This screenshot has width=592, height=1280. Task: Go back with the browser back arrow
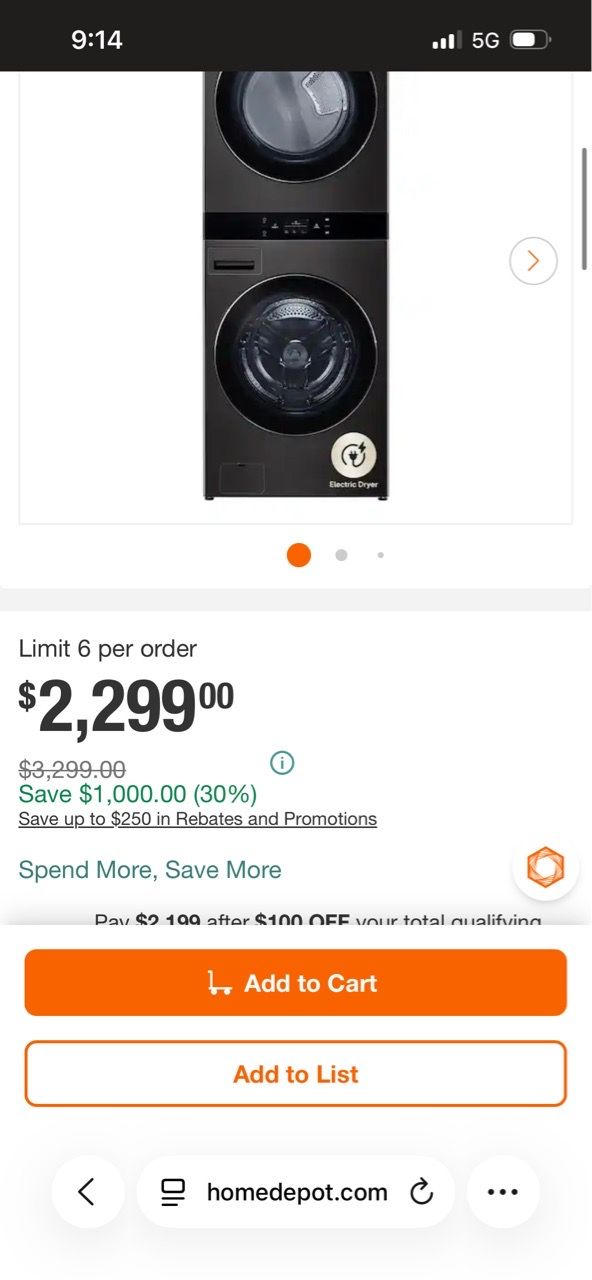87,1191
